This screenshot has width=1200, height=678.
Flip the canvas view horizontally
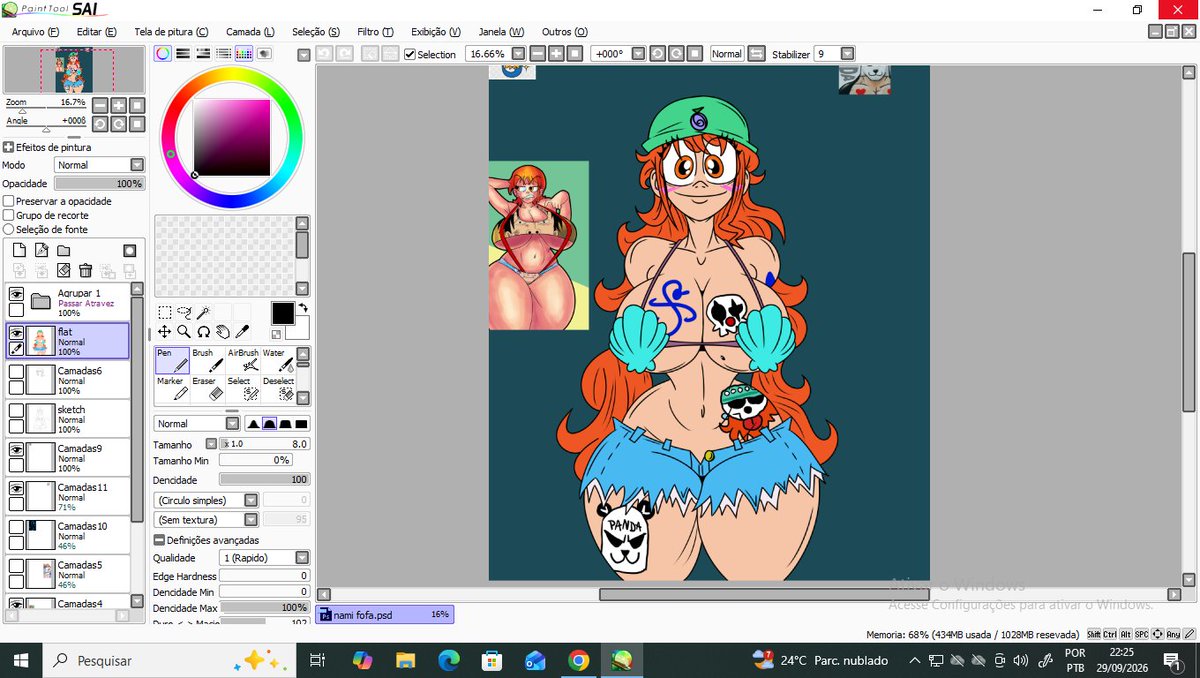pyautogui.click(x=756, y=54)
